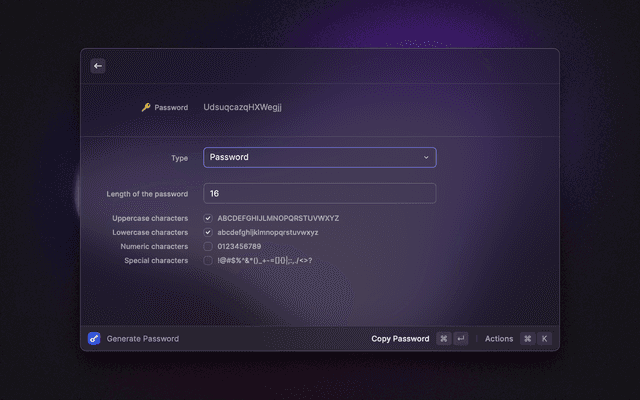The width and height of the screenshot is (640, 400).
Task: Click the ABCDEFGHIJKLMNOPQRSTUVWXYZ label
Action: tap(278, 218)
